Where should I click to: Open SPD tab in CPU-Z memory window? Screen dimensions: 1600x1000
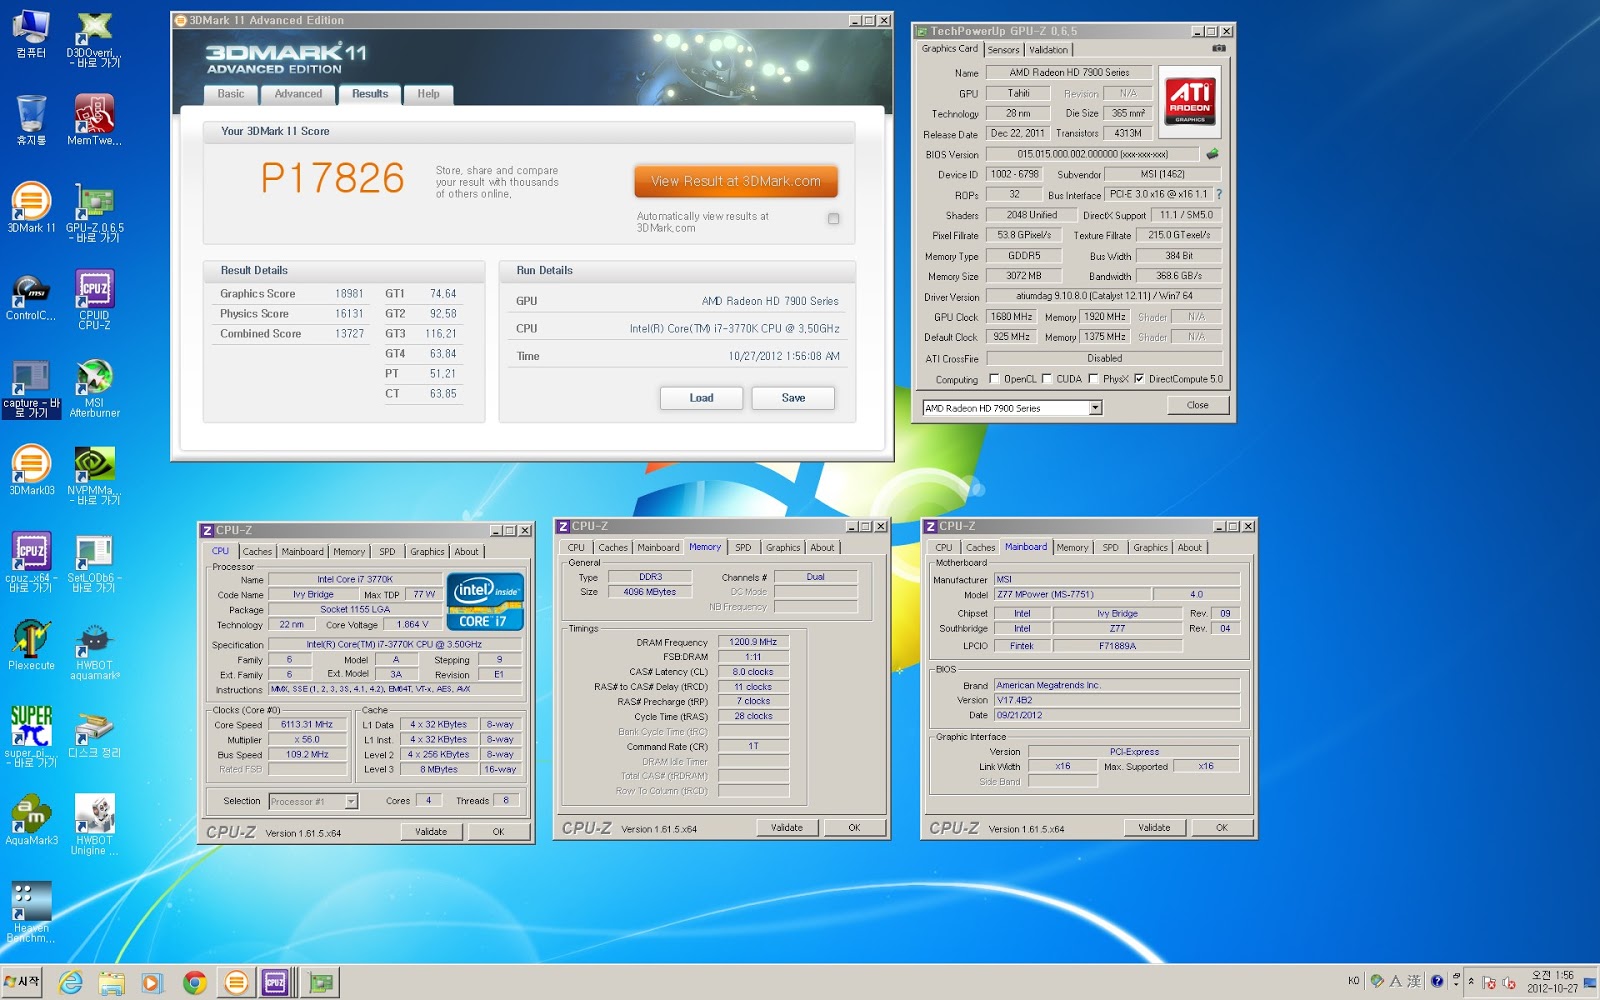tap(743, 547)
